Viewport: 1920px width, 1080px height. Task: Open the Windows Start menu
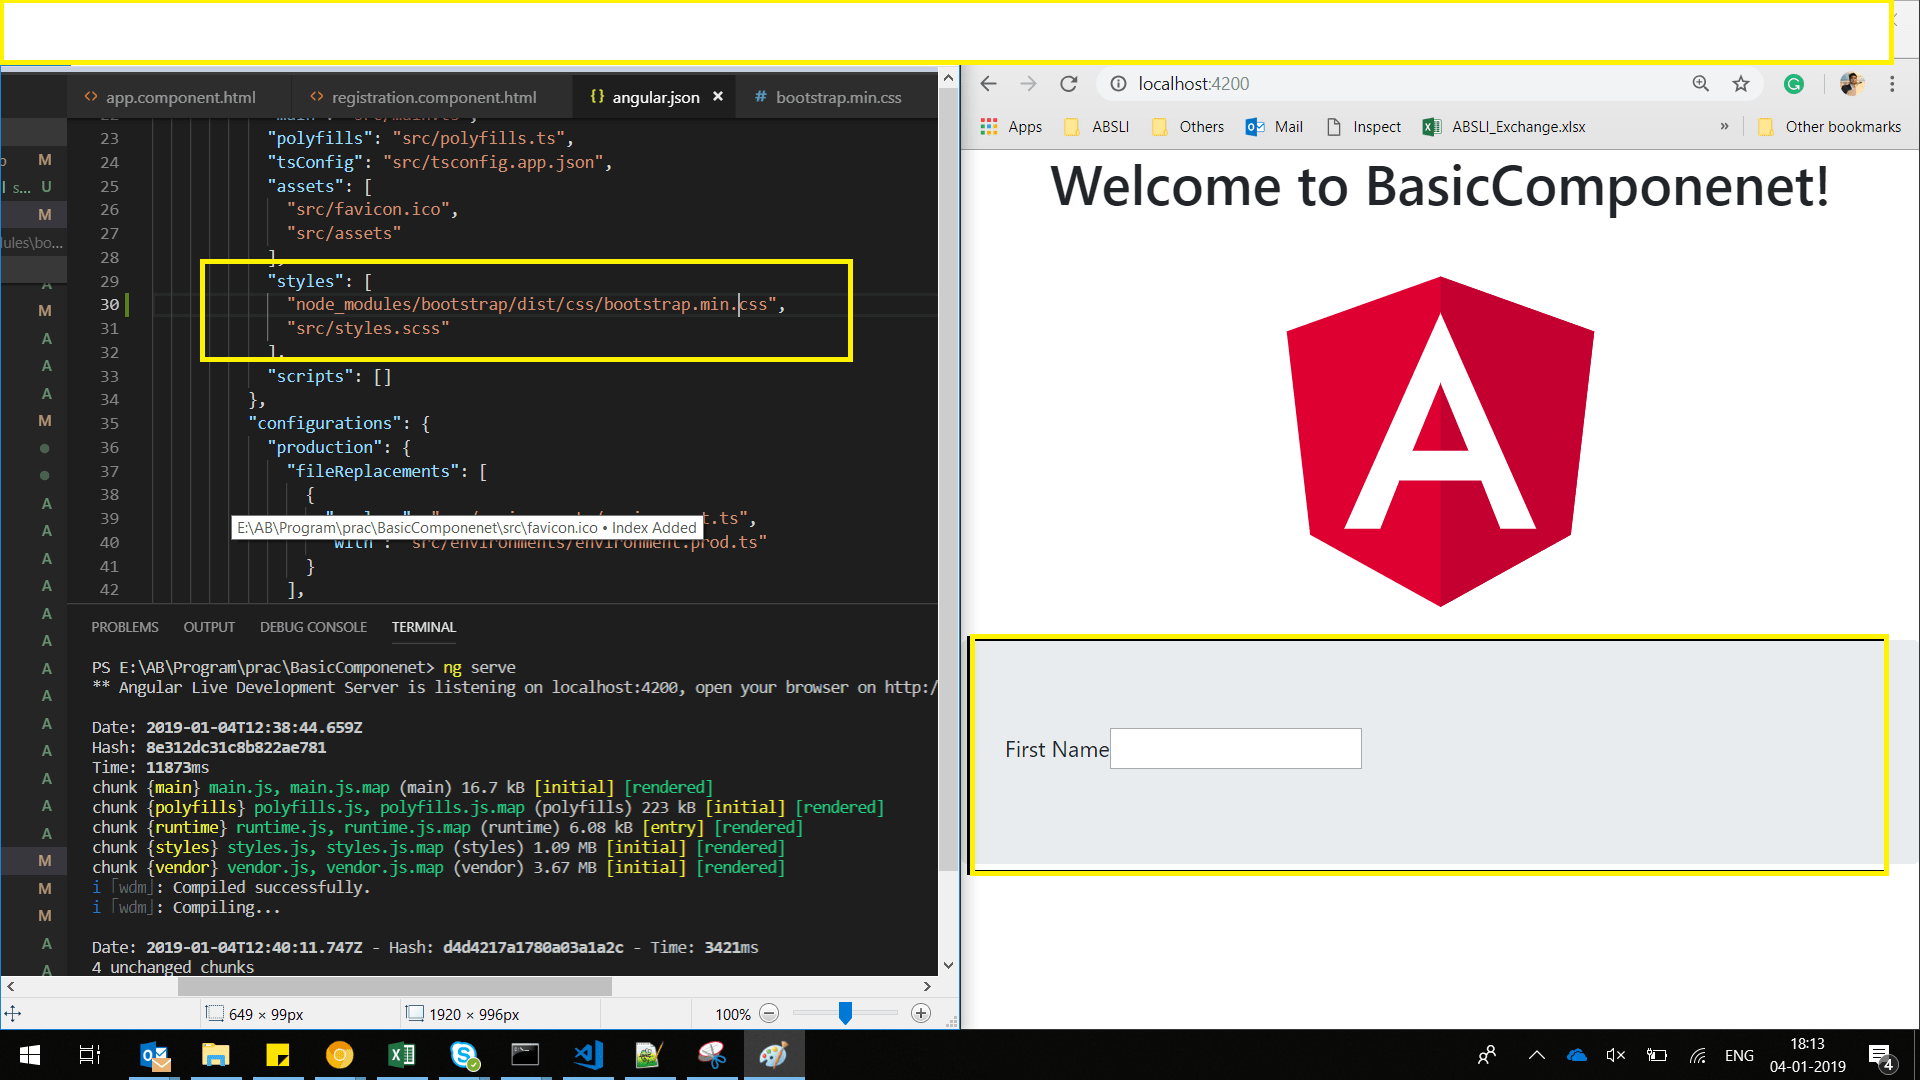(29, 1055)
